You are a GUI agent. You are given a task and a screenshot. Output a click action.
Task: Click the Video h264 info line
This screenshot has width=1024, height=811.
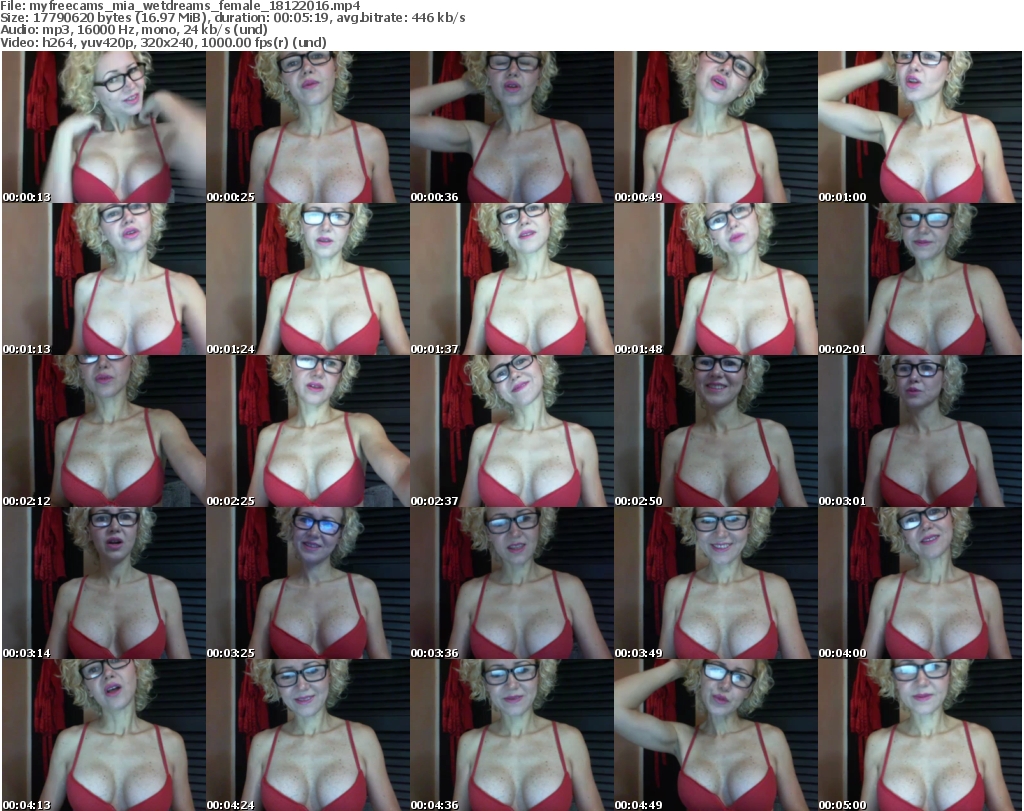pos(163,42)
